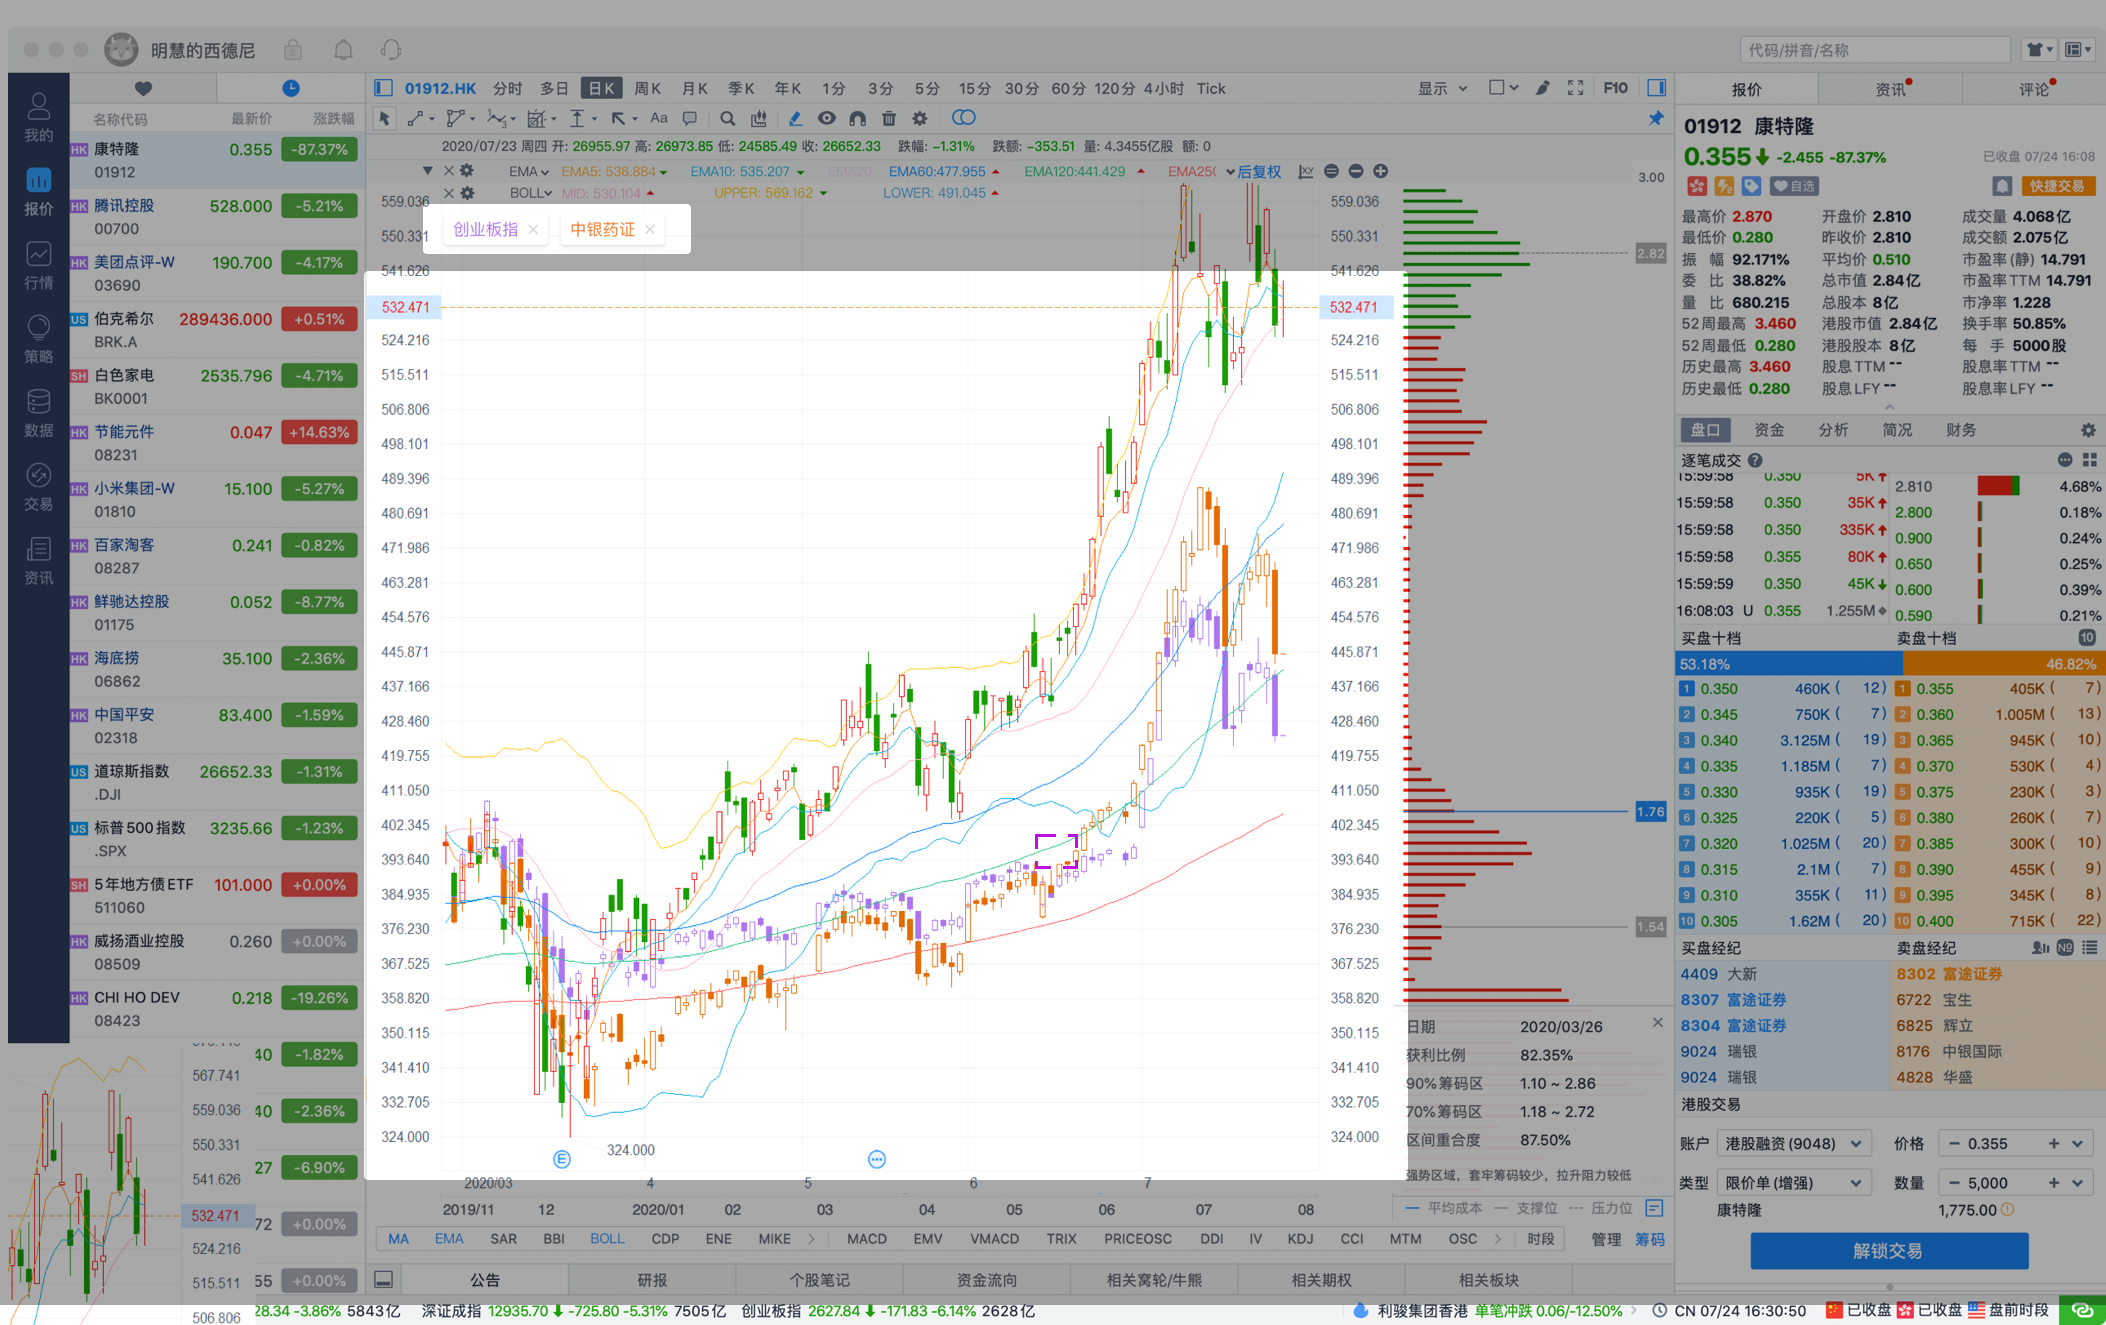Open 逐笔成交 help question icon
The image size is (2106, 1325).
click(1756, 460)
